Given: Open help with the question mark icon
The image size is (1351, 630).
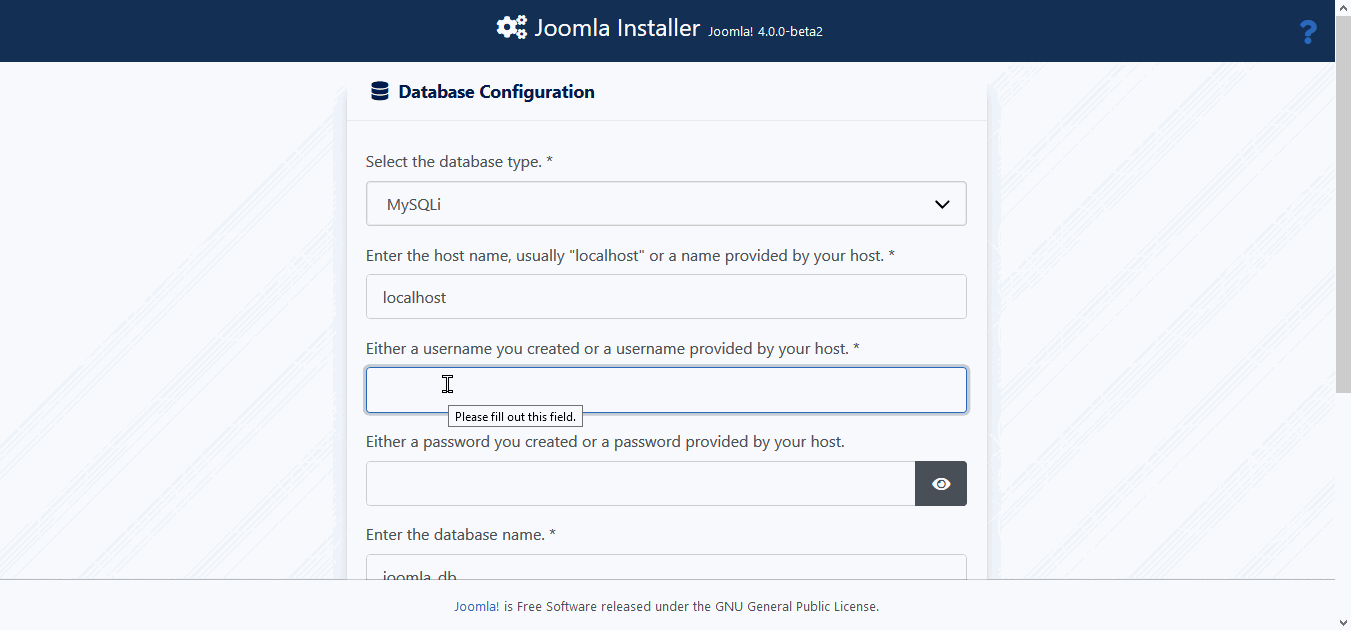Looking at the screenshot, I should click(1307, 33).
